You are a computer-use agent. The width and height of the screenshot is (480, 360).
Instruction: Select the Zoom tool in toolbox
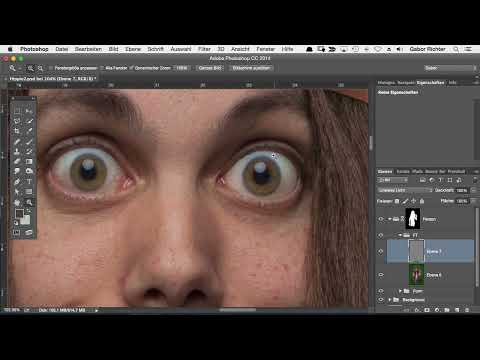point(29,202)
